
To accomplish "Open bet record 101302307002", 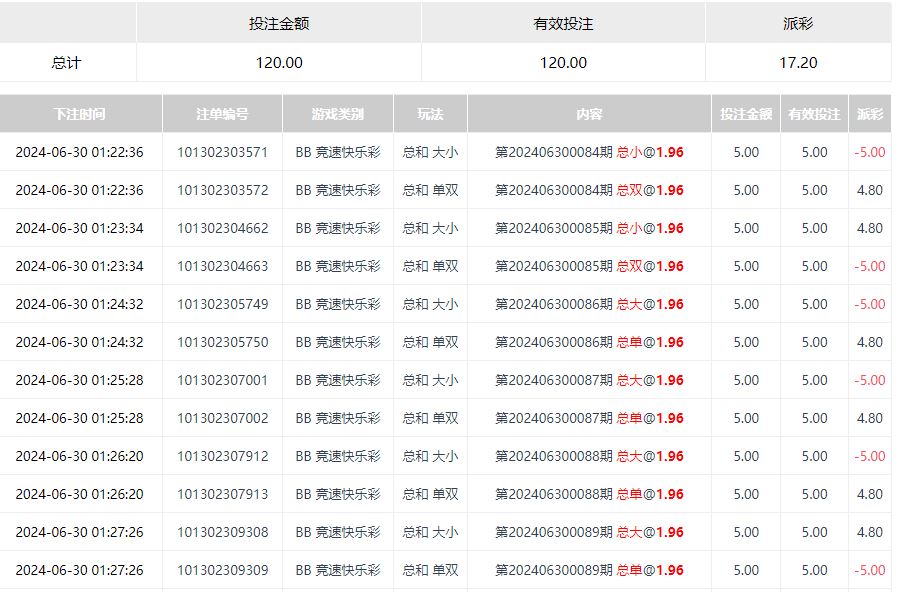I will [x=222, y=418].
